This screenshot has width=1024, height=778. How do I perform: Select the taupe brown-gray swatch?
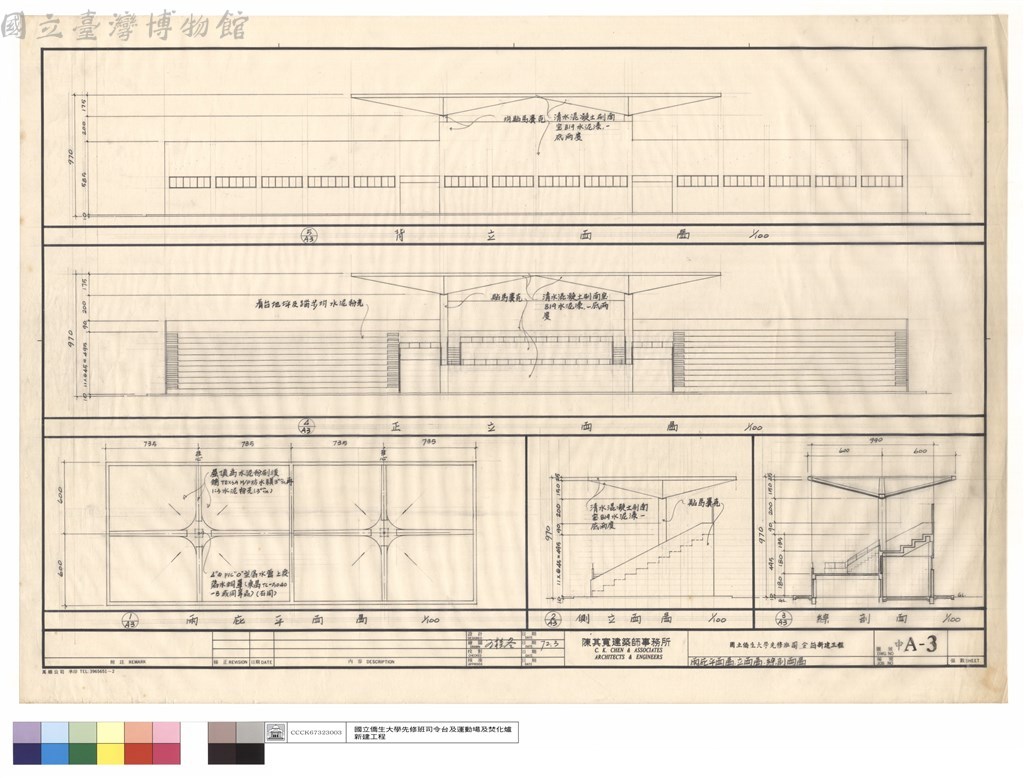pyautogui.click(x=222, y=732)
